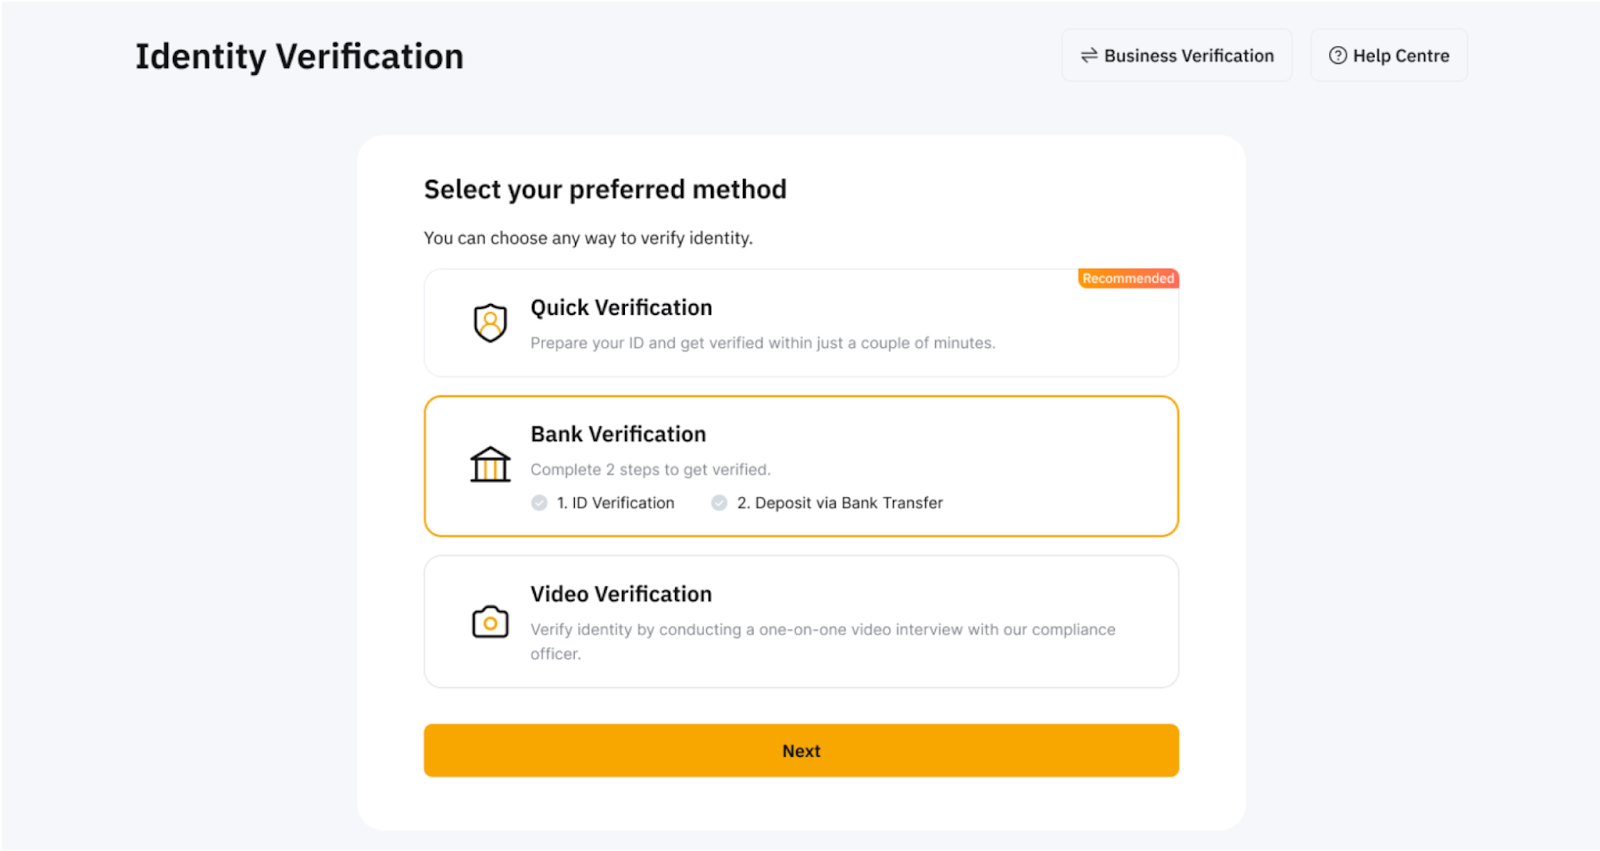Click the swap arrows icon beside Business Verification
This screenshot has height=851, width=1600.
tap(1089, 56)
